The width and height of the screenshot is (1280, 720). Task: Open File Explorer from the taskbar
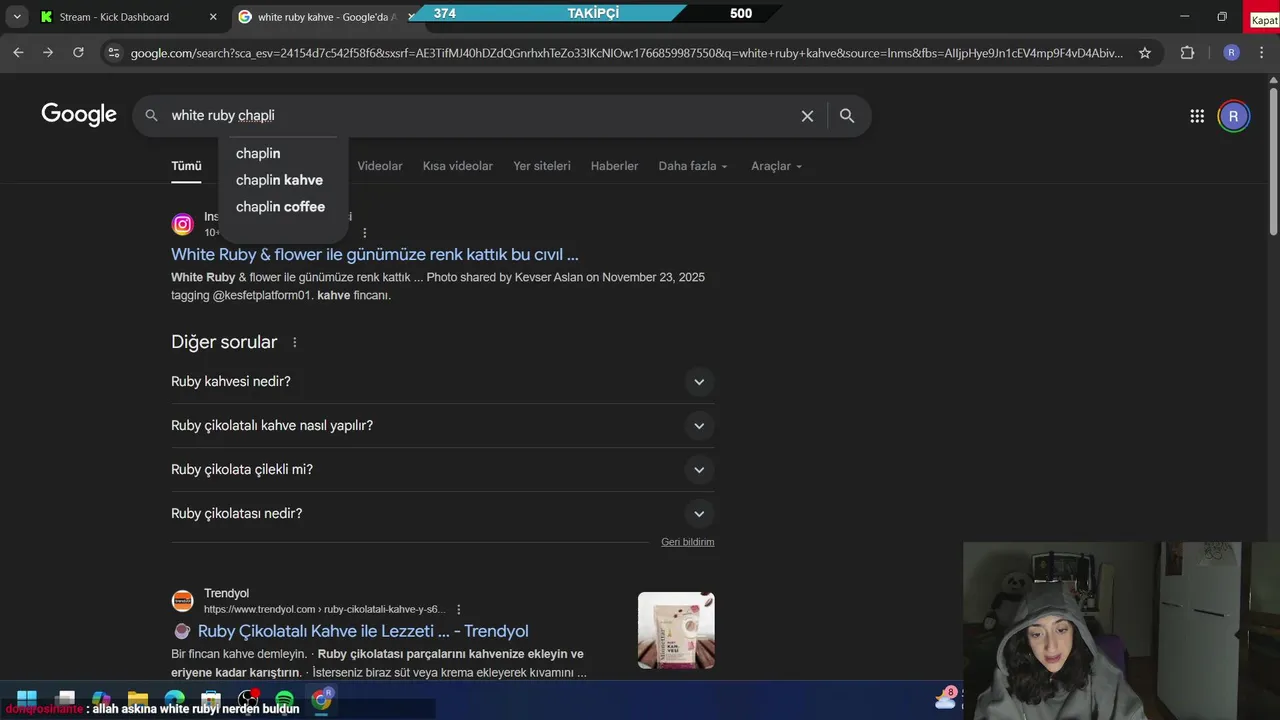138,699
